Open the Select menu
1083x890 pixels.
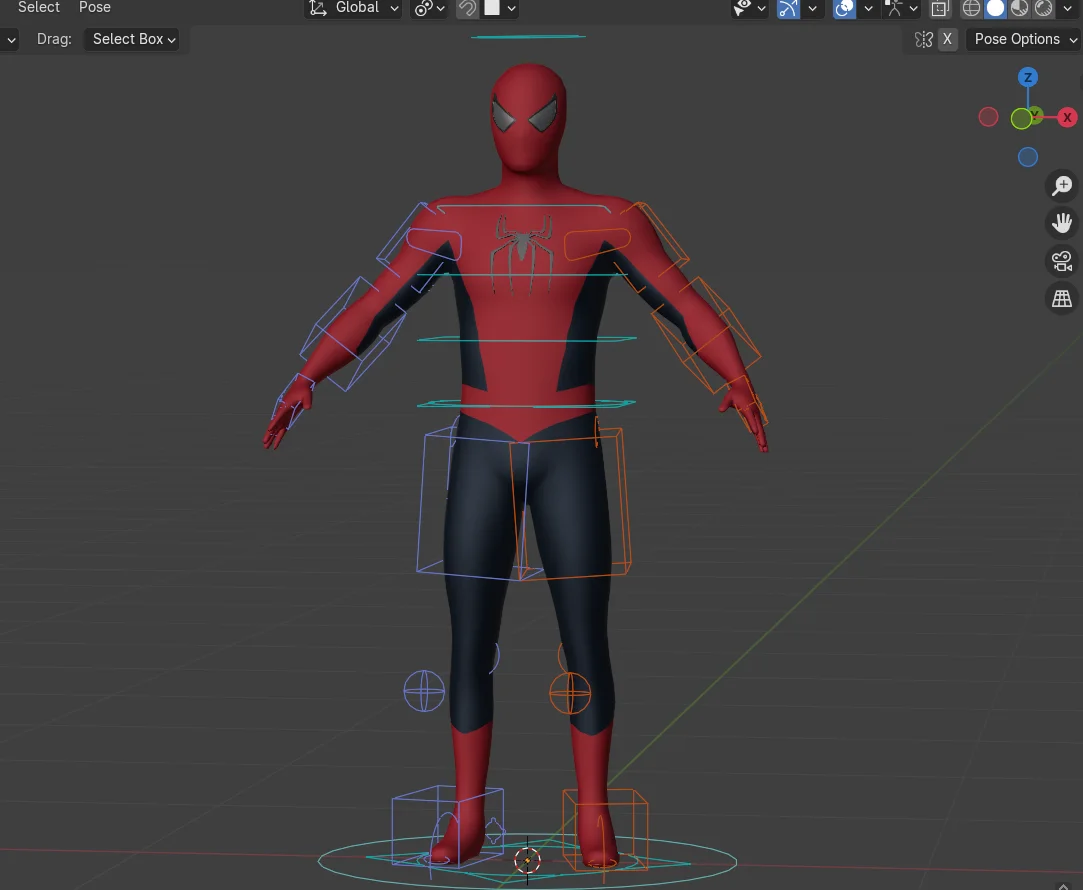[38, 8]
